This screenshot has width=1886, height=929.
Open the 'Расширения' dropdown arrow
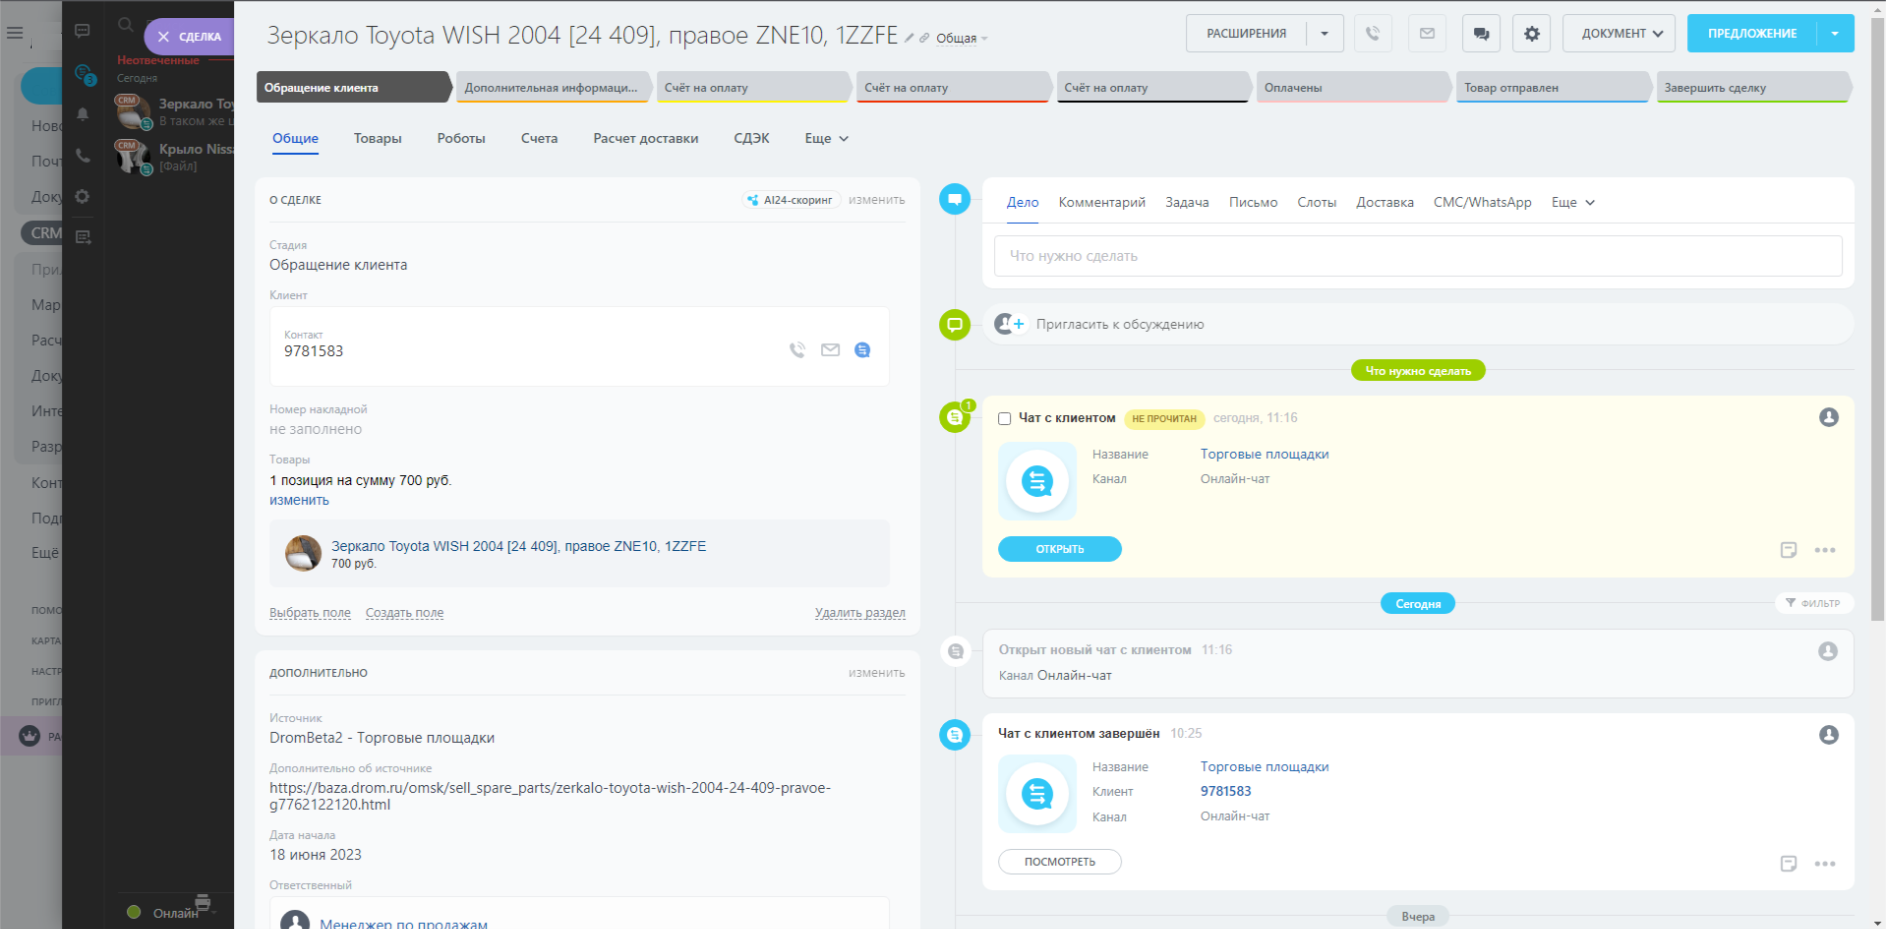pyautogui.click(x=1324, y=33)
